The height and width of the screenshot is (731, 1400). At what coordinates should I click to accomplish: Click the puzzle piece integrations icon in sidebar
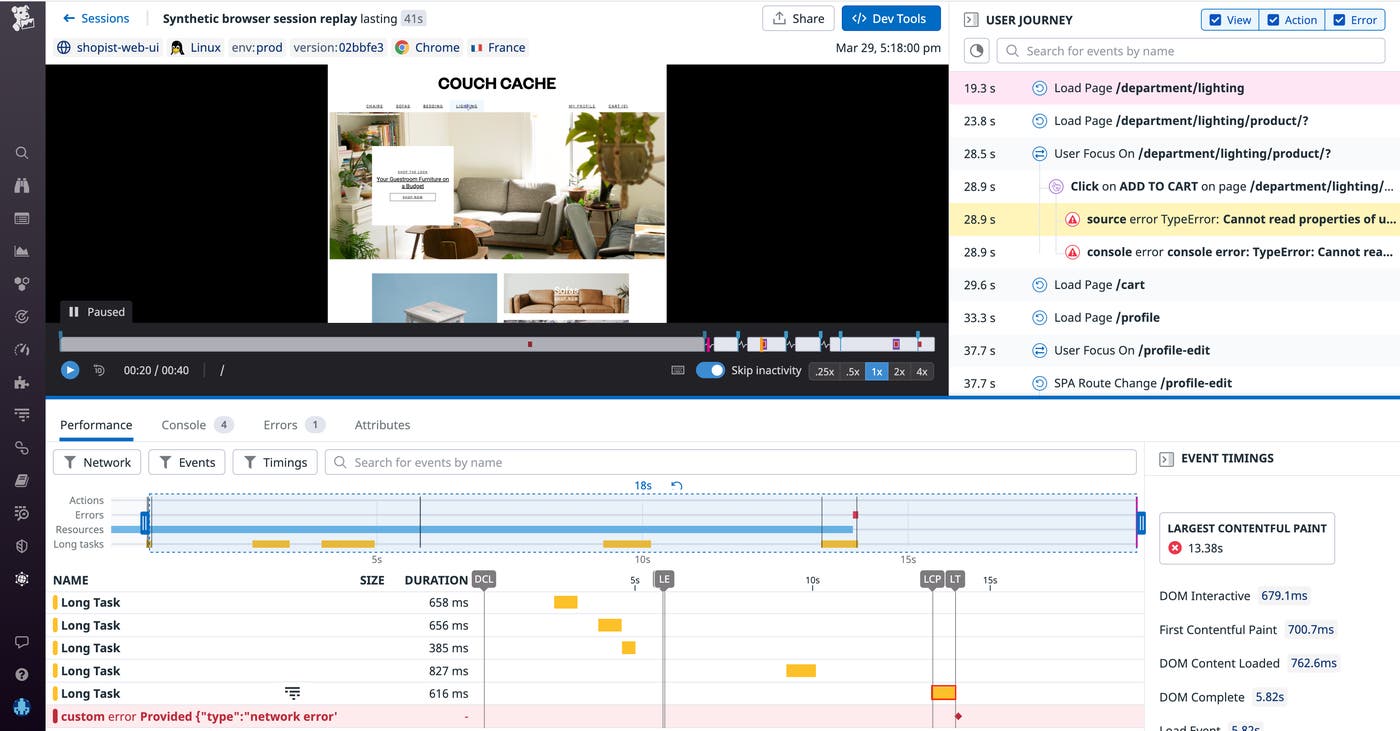[22, 382]
